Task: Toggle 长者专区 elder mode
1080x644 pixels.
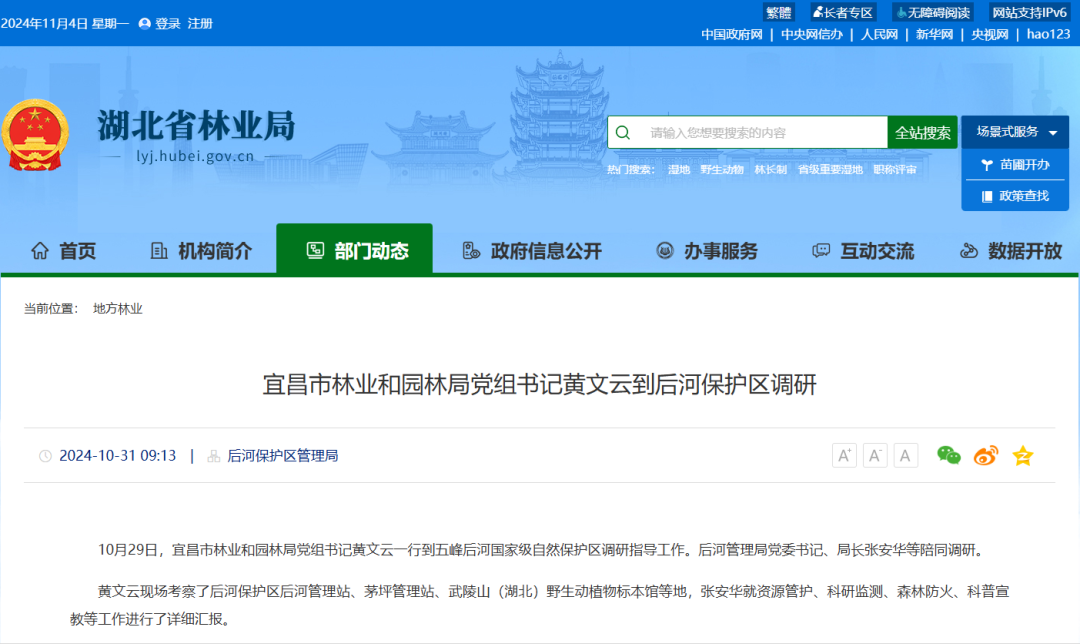Action: coord(843,12)
